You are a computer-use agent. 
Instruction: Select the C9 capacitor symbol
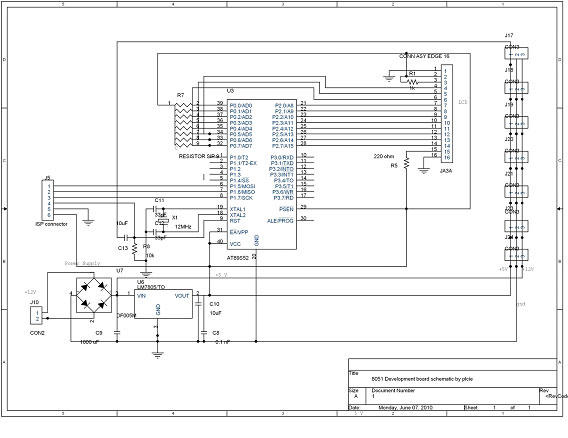coord(117,331)
